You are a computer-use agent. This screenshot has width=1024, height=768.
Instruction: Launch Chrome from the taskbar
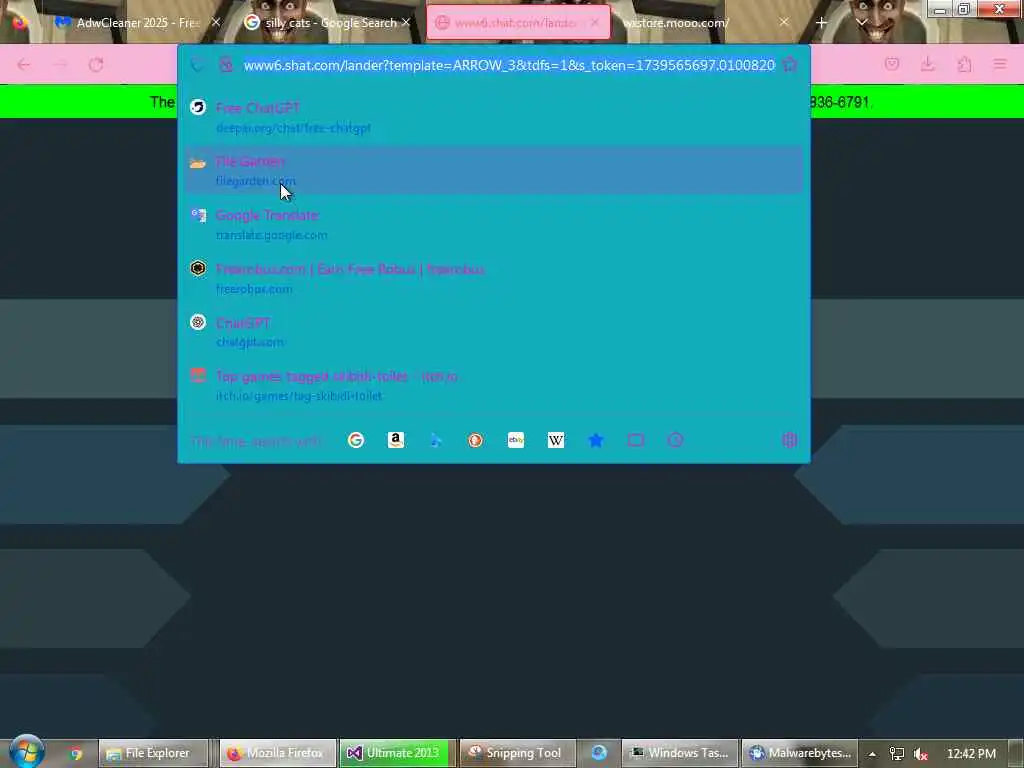(76, 753)
